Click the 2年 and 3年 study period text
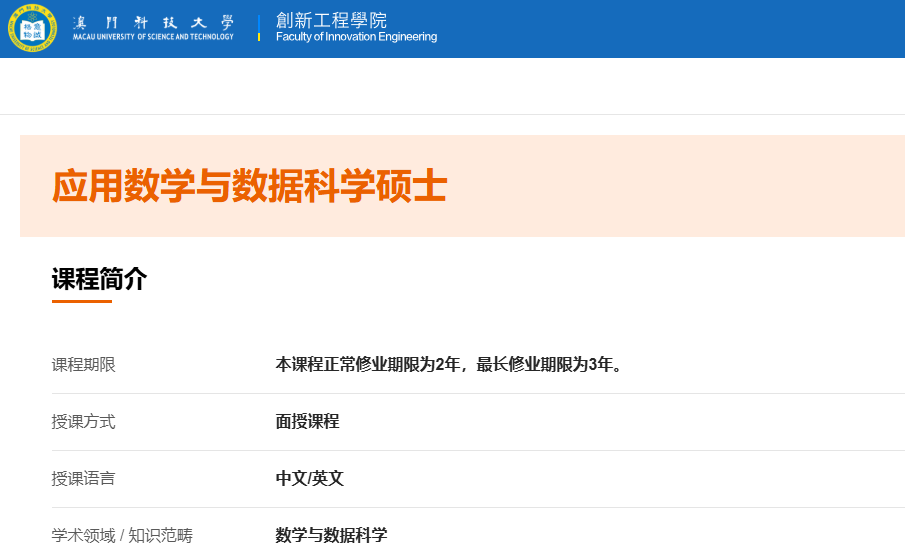This screenshot has width=905, height=560. 451,365
